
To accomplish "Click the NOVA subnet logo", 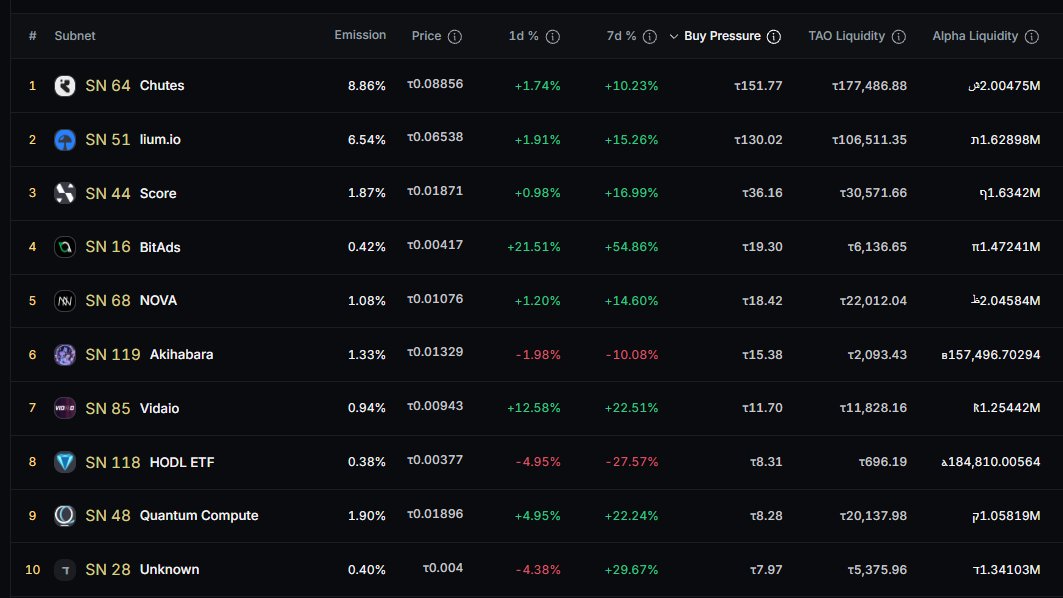I will tap(64, 301).
